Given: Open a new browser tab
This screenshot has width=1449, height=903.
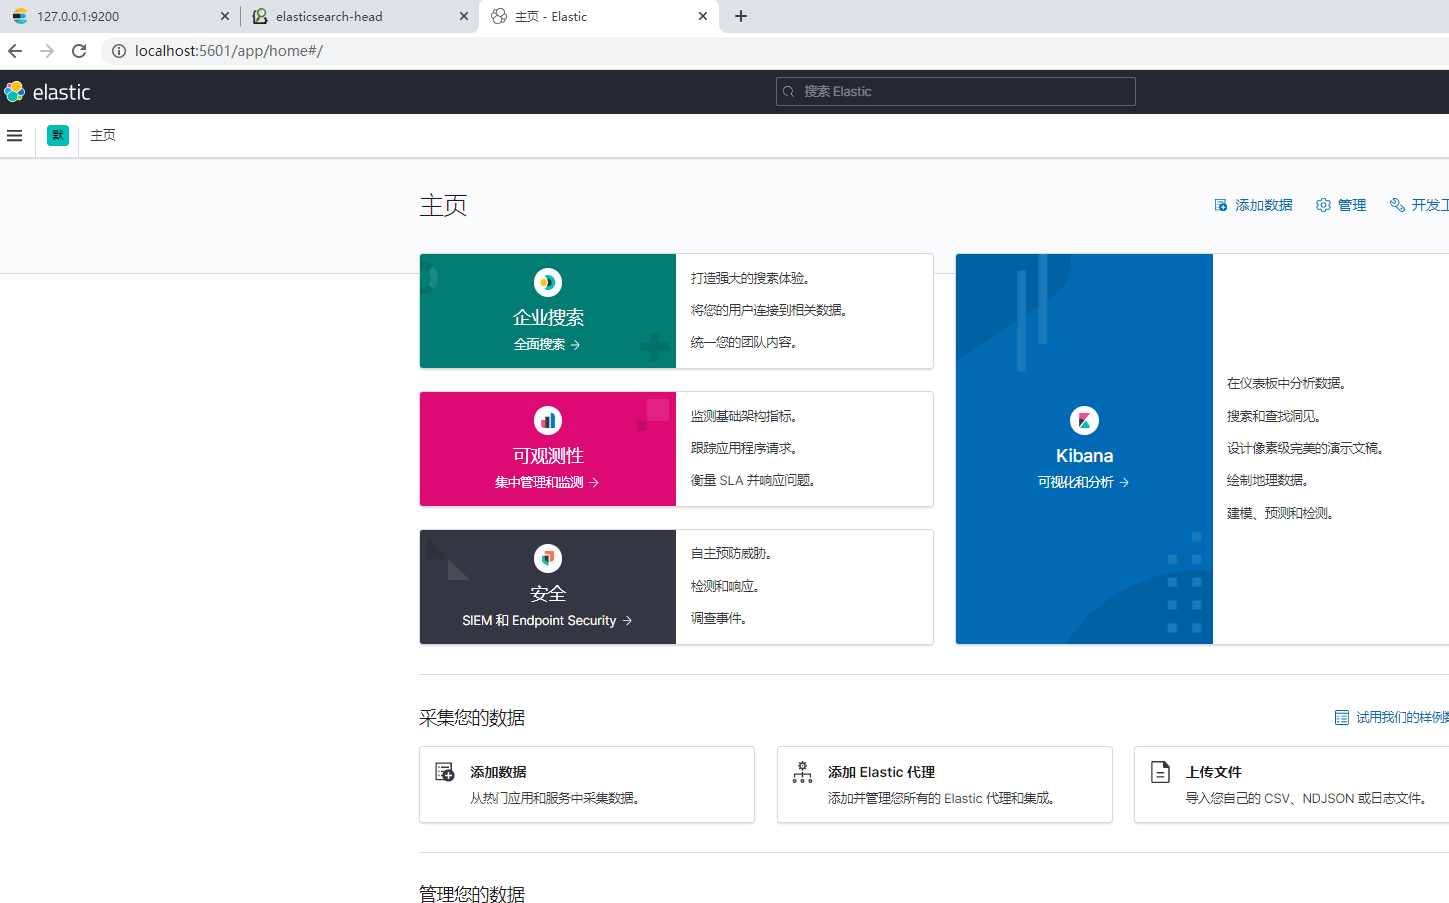Looking at the screenshot, I should coord(741,16).
